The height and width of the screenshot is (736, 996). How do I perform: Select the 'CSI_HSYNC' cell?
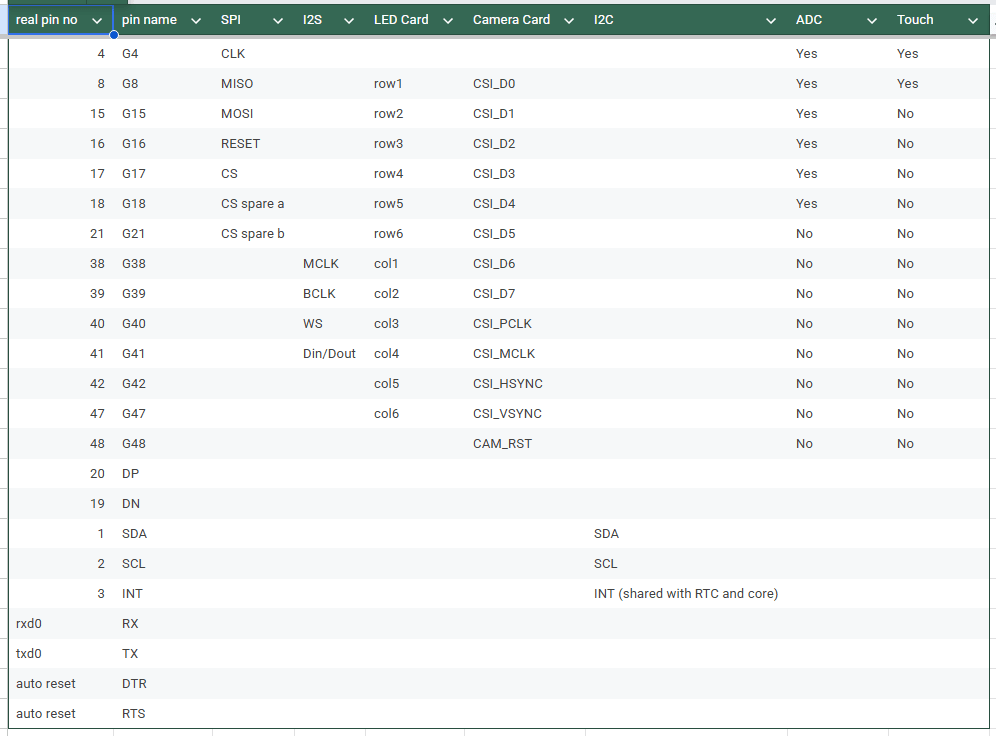click(527, 384)
